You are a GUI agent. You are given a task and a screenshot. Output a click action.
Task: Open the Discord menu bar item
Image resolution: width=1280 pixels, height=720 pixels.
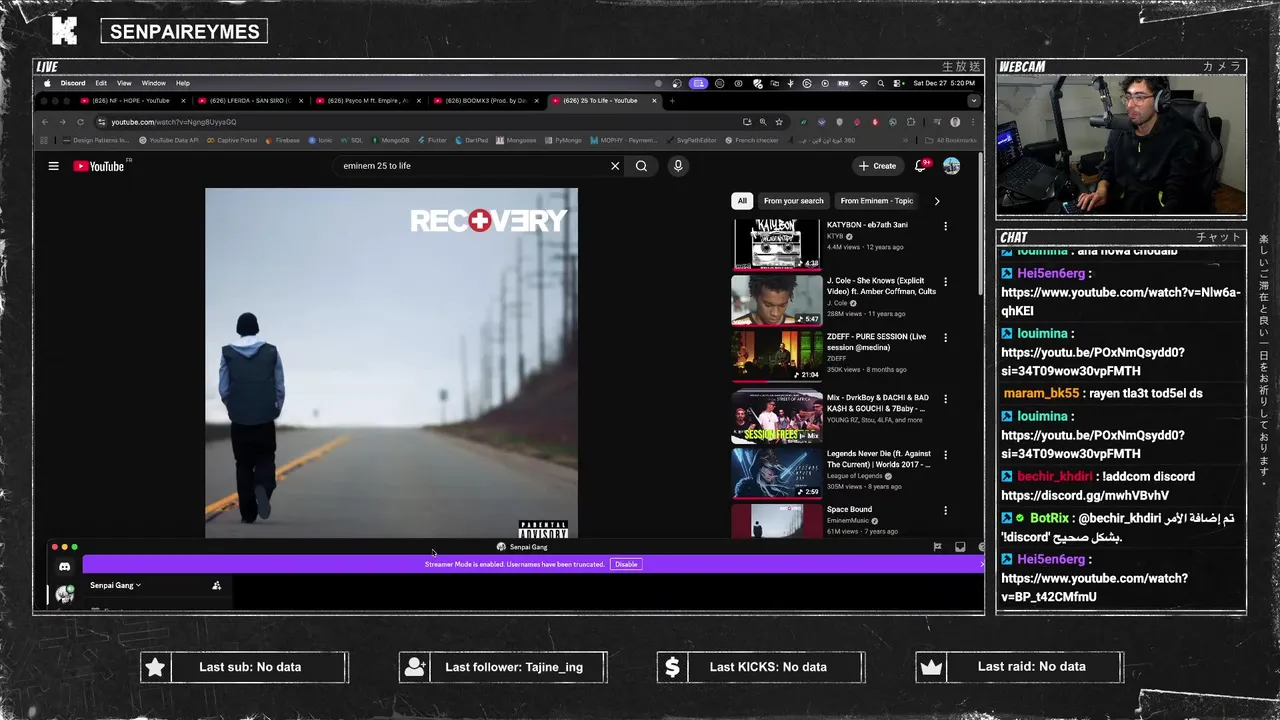73,83
